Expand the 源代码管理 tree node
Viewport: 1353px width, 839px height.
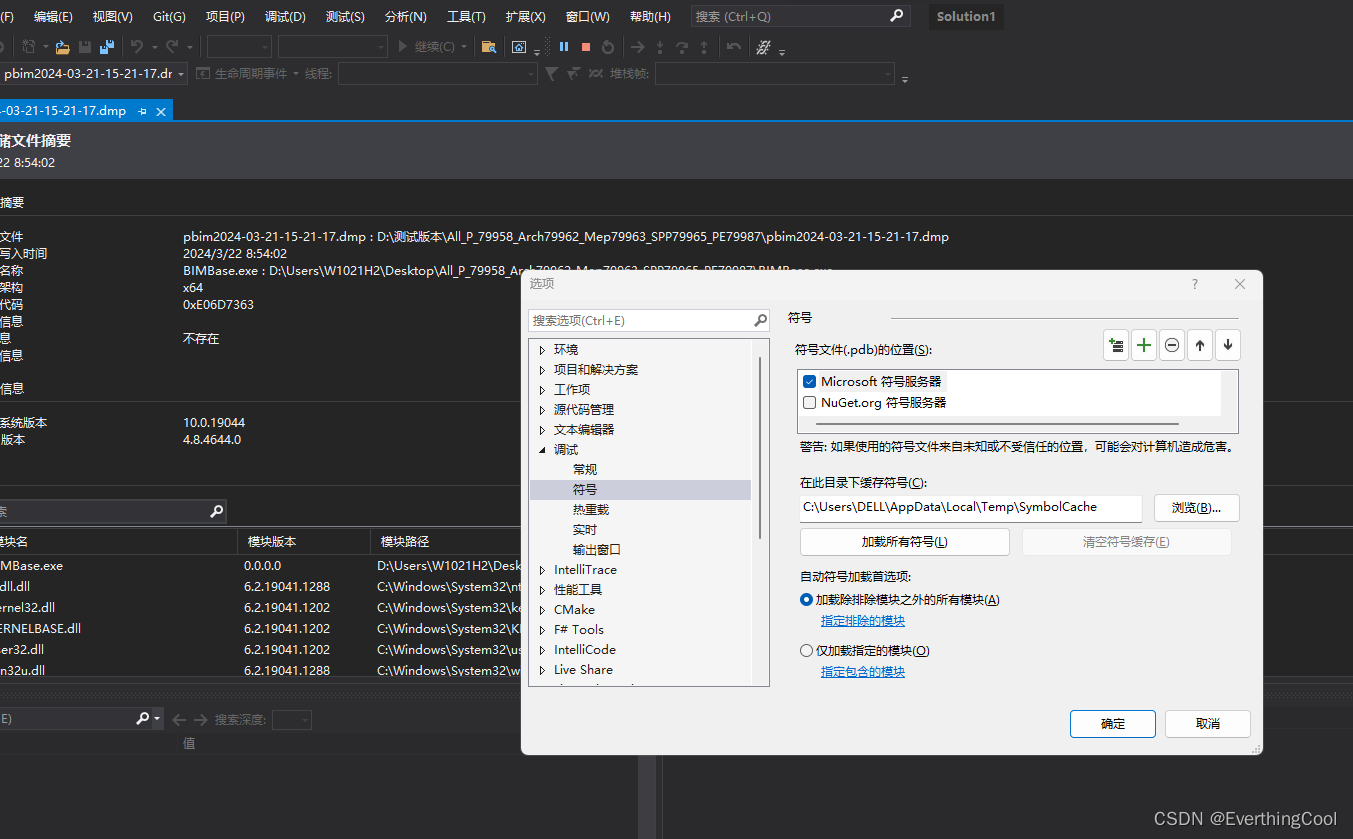(x=542, y=410)
